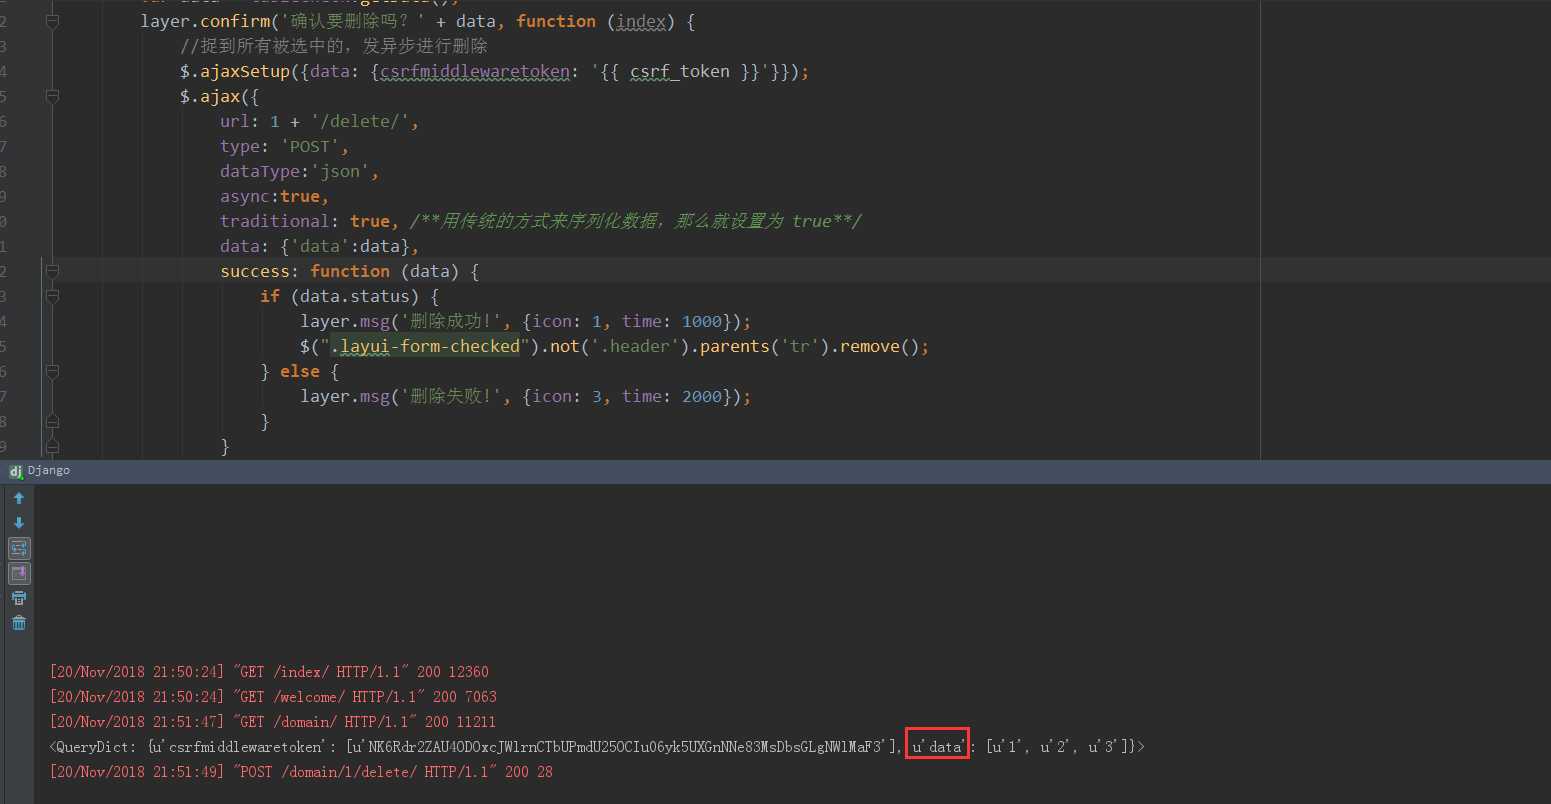Click fold end marker of success function
The width and height of the screenshot is (1551, 804).
[52, 446]
